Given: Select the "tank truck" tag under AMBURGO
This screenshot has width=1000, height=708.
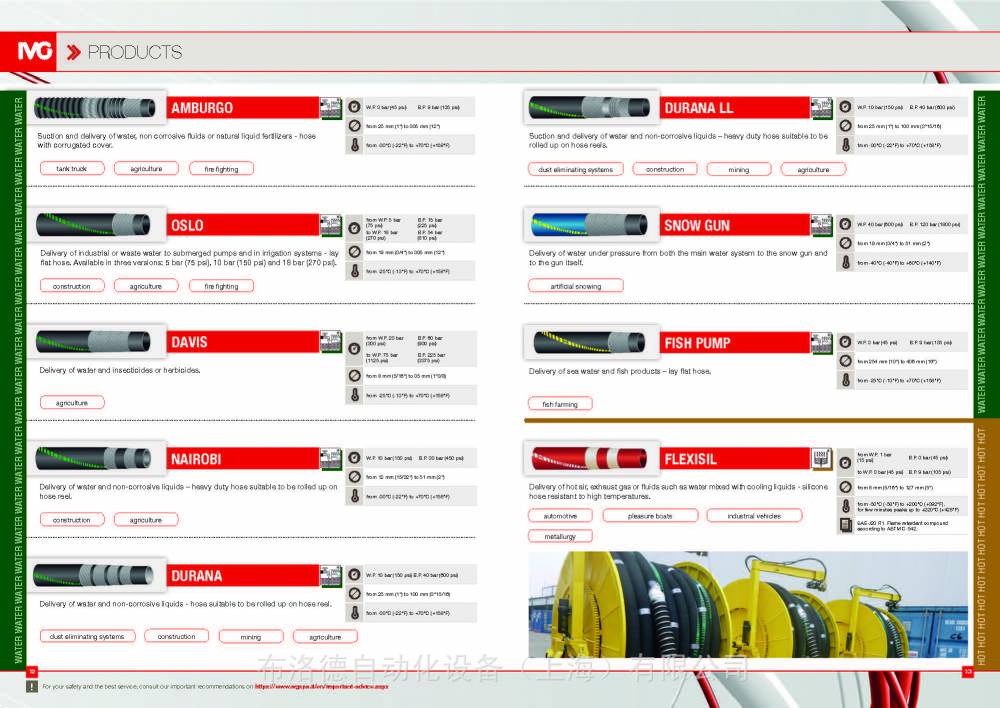Looking at the screenshot, I should pyautogui.click(x=71, y=169).
